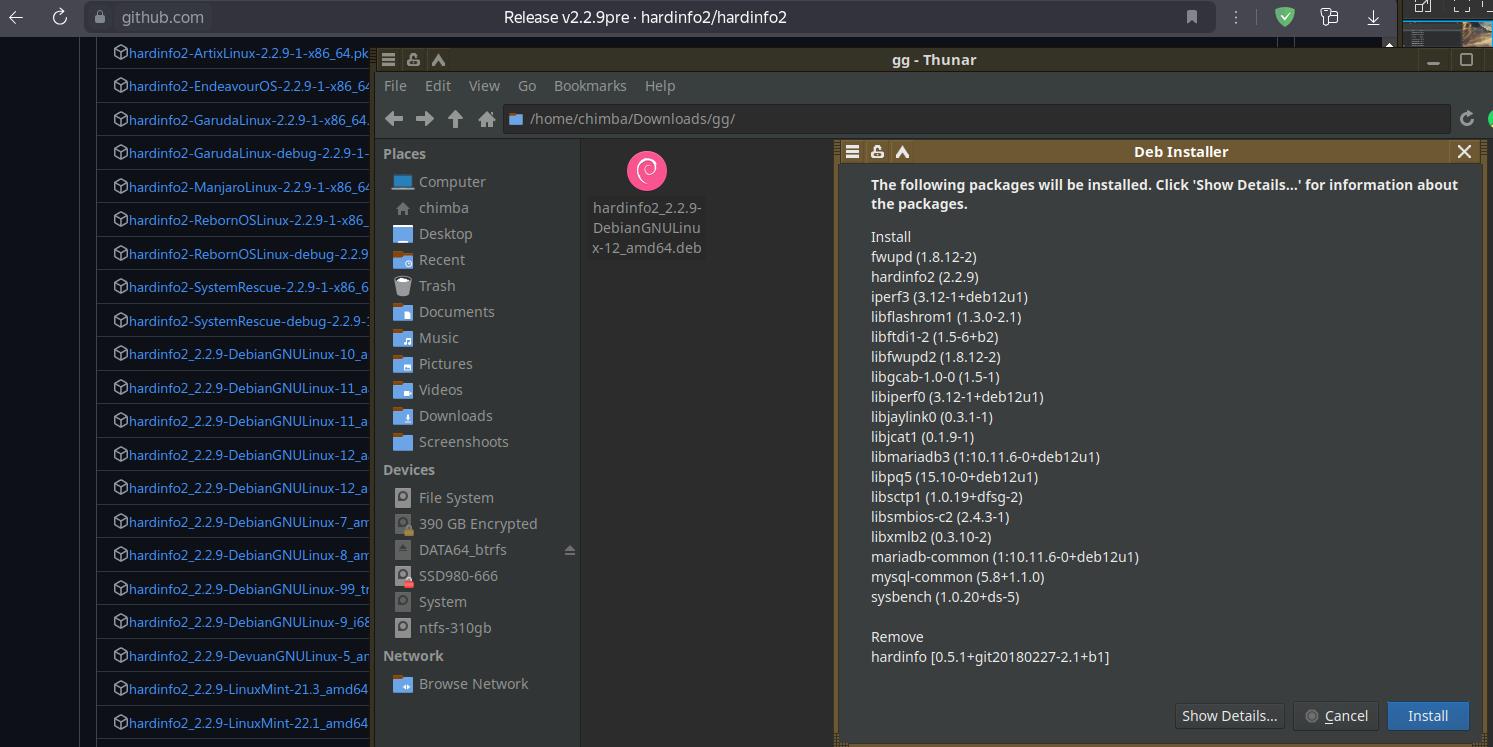Close the Deb Installer dialog
Screen dimensions: 1493x747
click(1464, 152)
